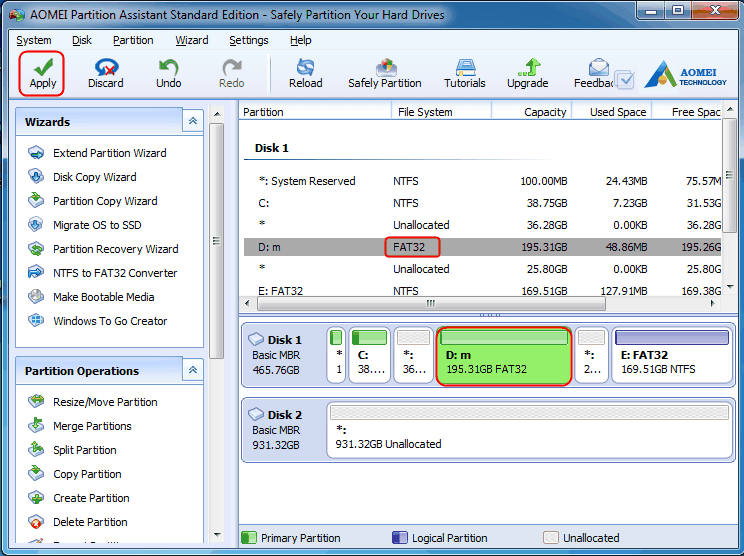Click partition list horizontal scrollbar

tap(431, 303)
